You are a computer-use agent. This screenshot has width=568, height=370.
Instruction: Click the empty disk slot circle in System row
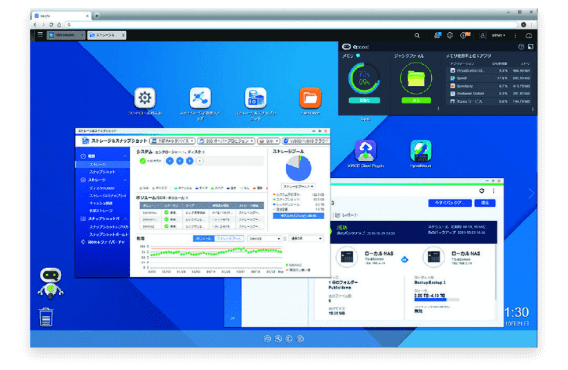coord(200,161)
